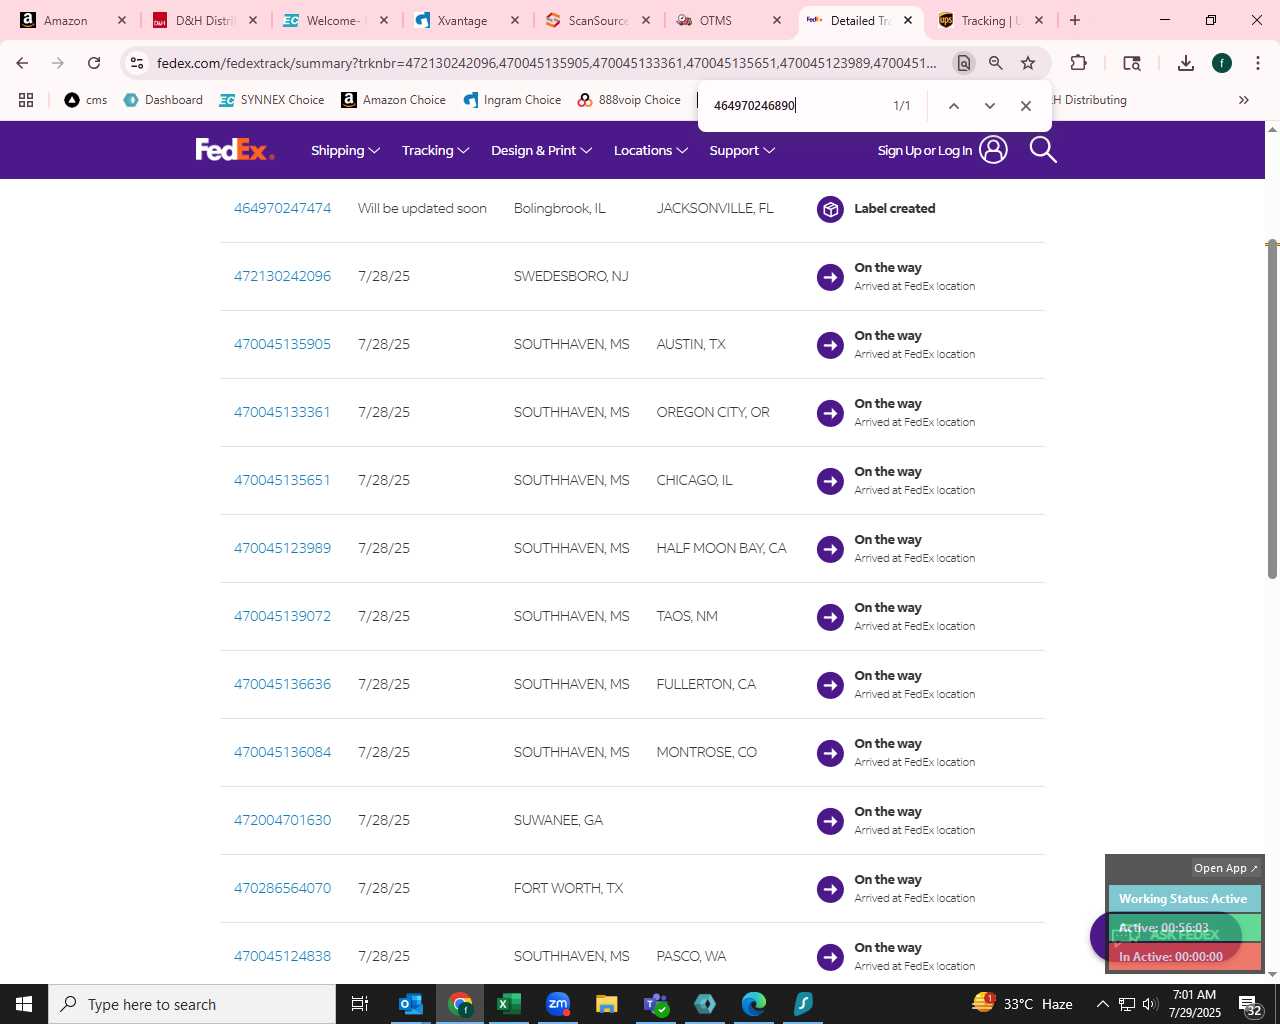This screenshot has width=1280, height=1024.
Task: Click Sign Up or Log In
Action: (925, 151)
